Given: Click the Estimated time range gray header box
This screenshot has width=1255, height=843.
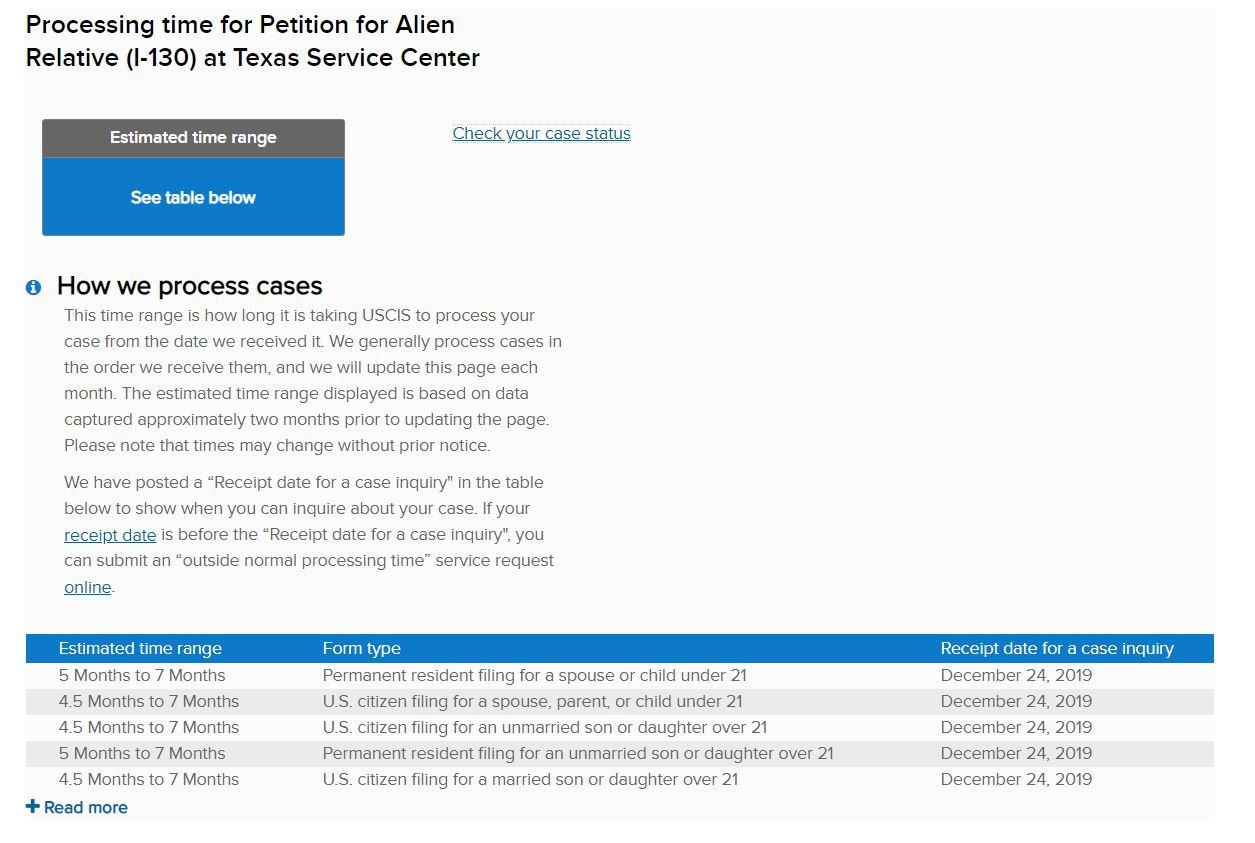Looking at the screenshot, I should pos(193,138).
